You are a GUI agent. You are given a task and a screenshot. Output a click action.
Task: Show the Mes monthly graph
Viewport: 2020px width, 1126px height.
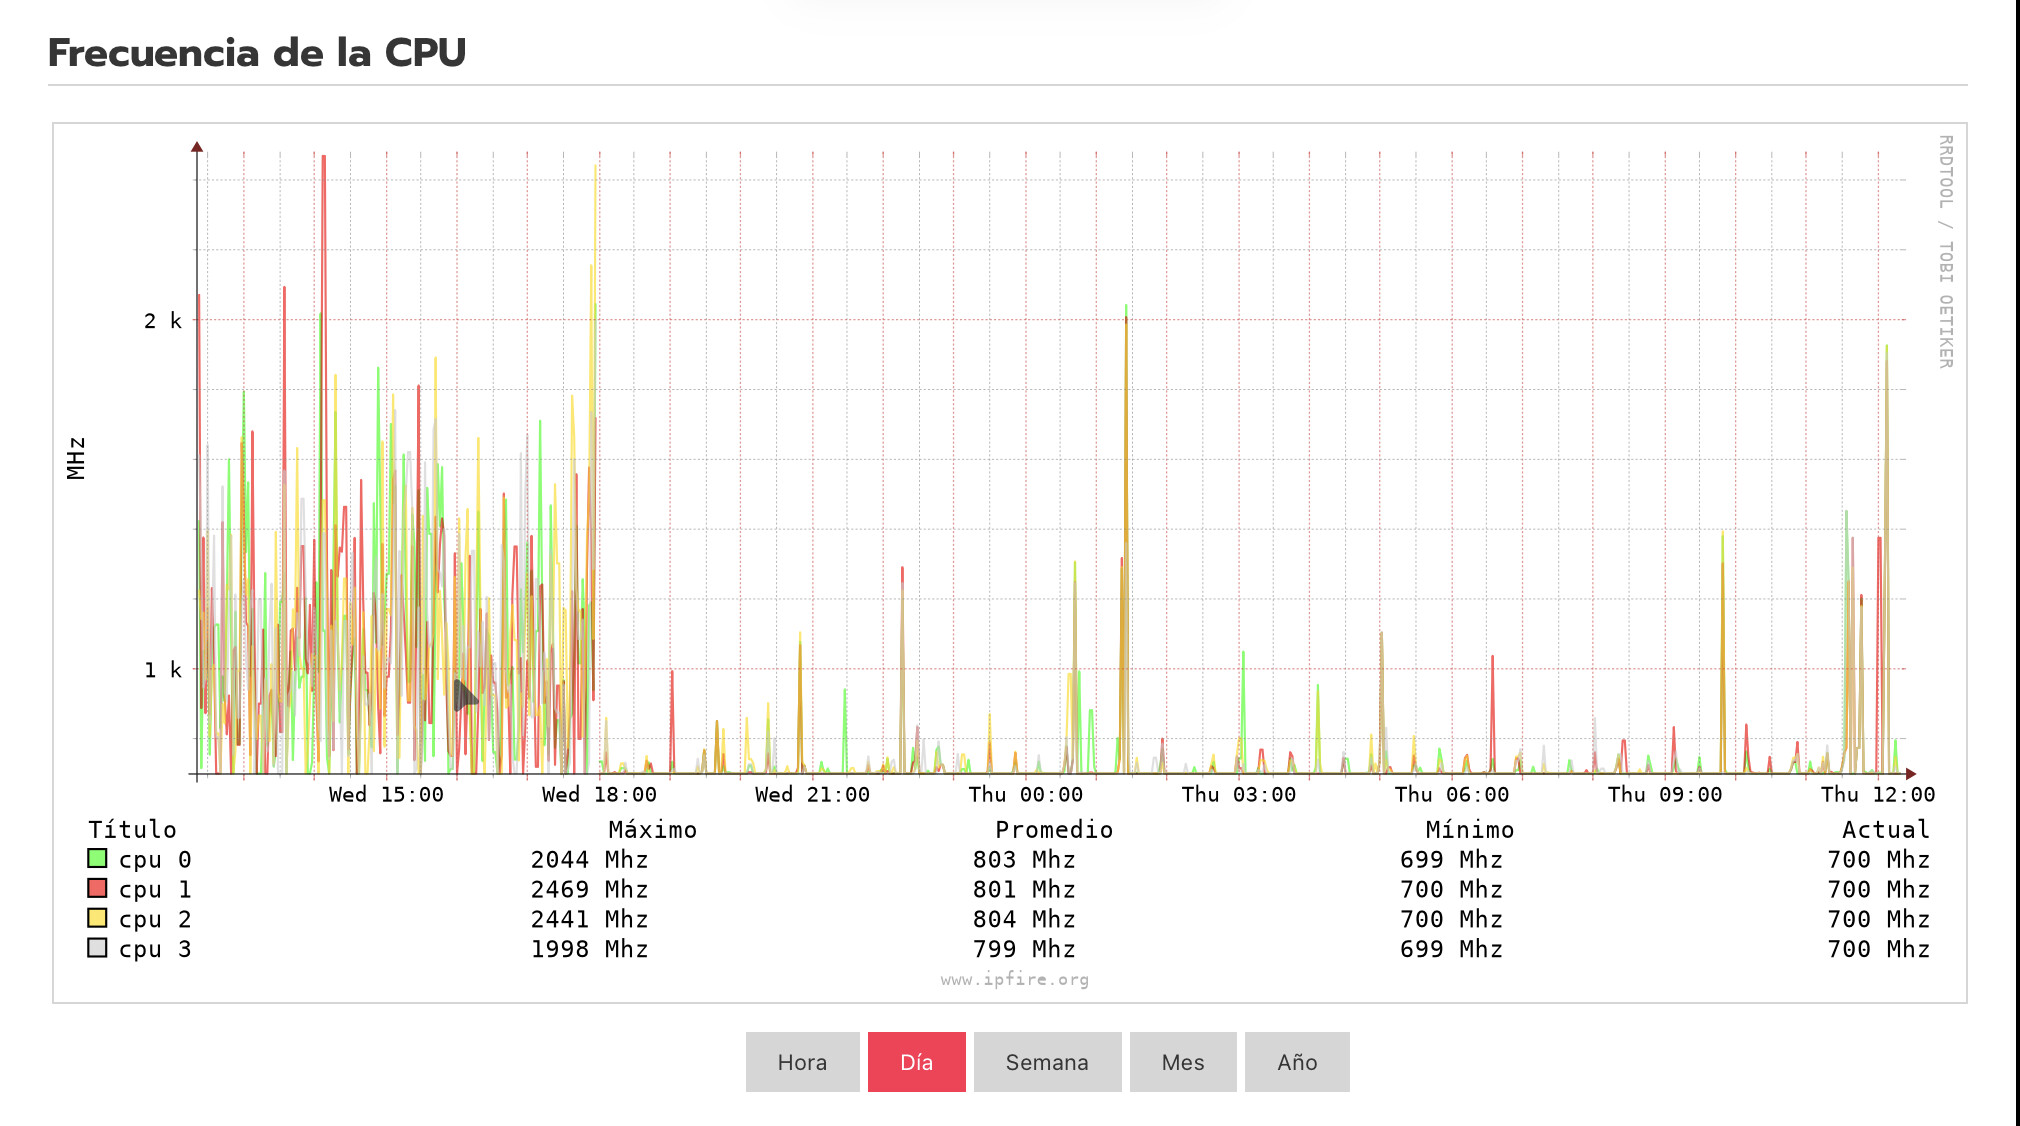[1183, 1062]
